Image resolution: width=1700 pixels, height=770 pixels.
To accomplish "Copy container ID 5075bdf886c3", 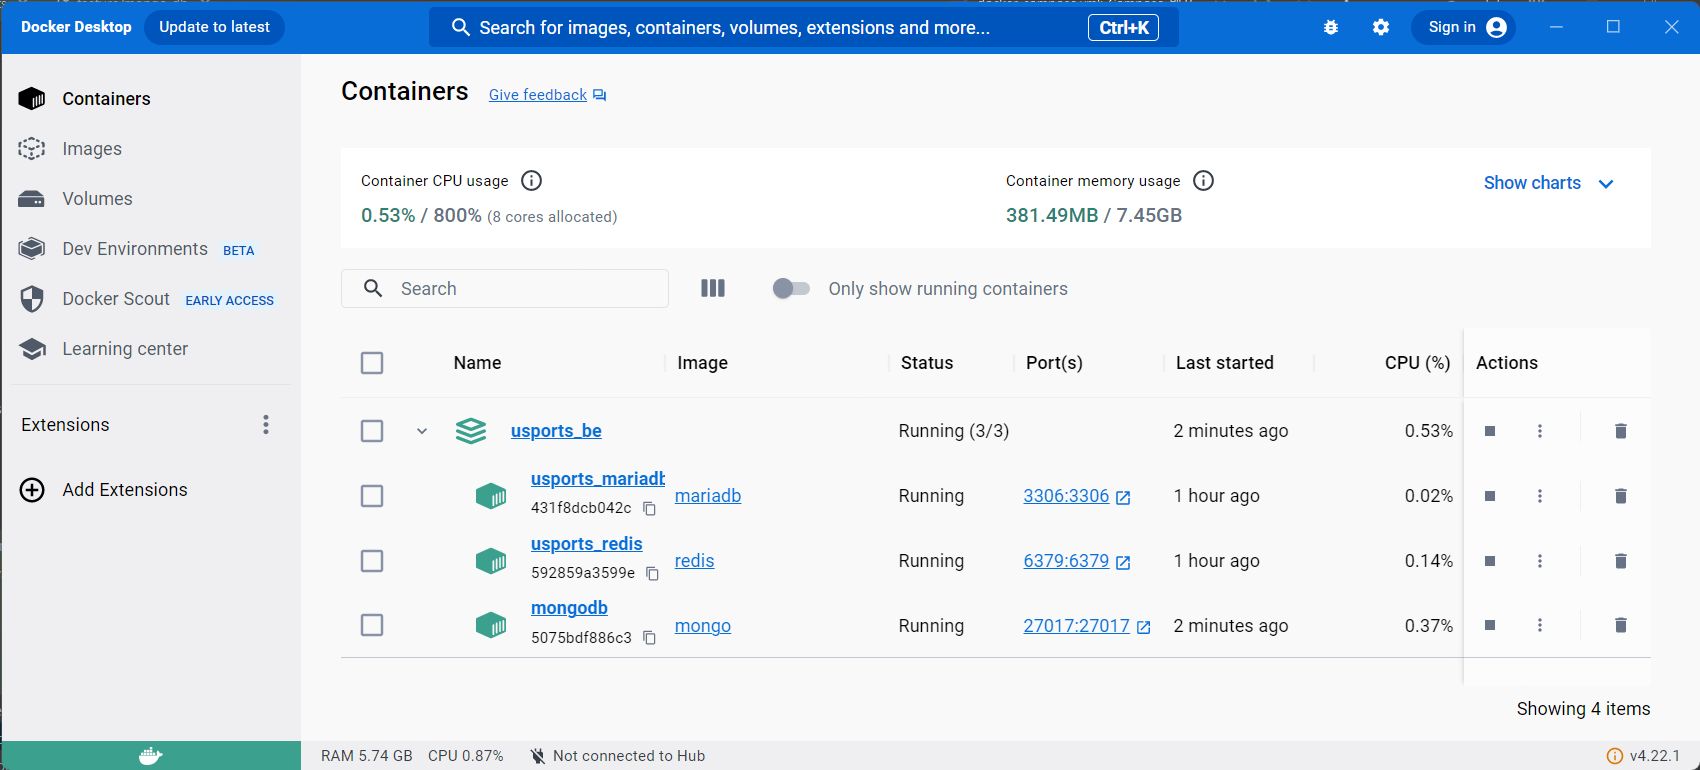I will (x=649, y=638).
